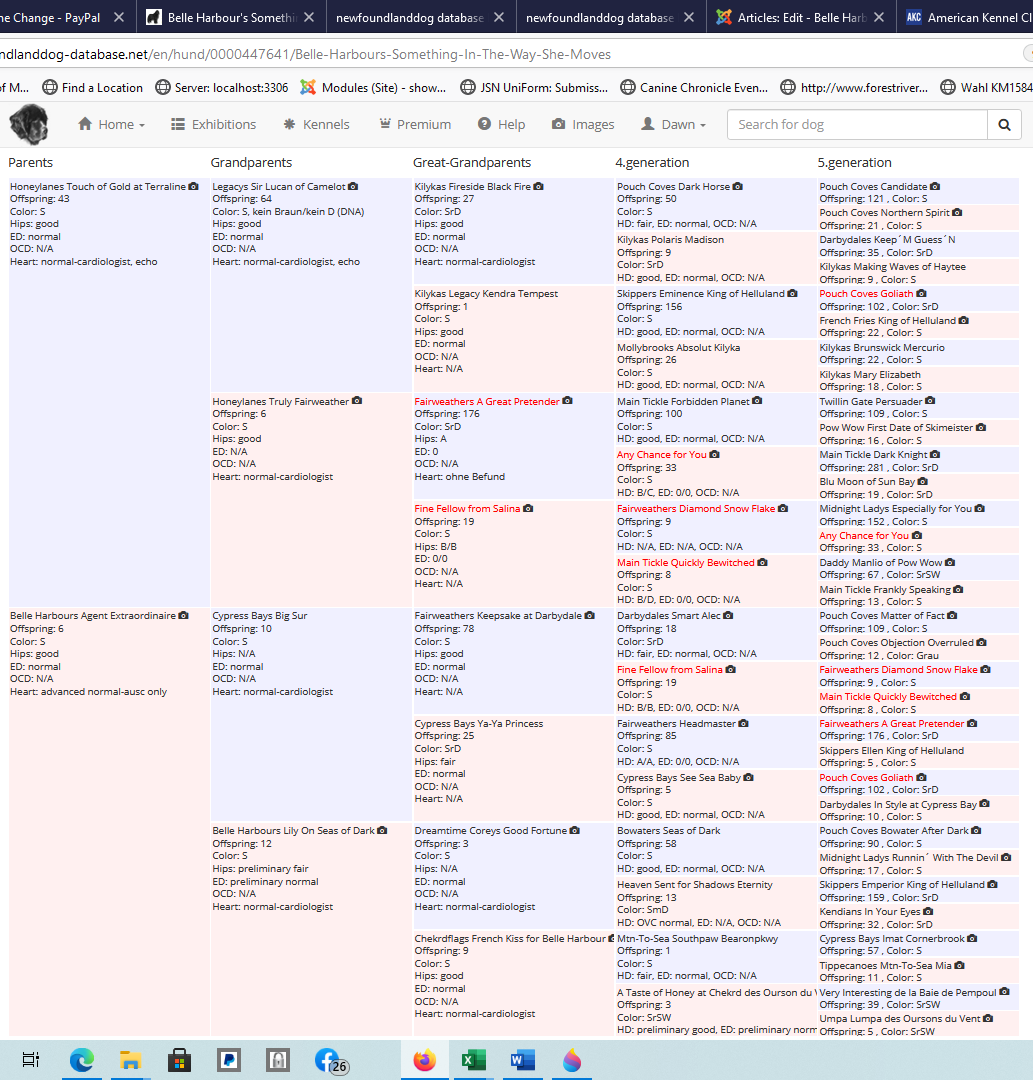Open Firefox from the taskbar
1033x1080 pixels.
(x=425, y=1060)
